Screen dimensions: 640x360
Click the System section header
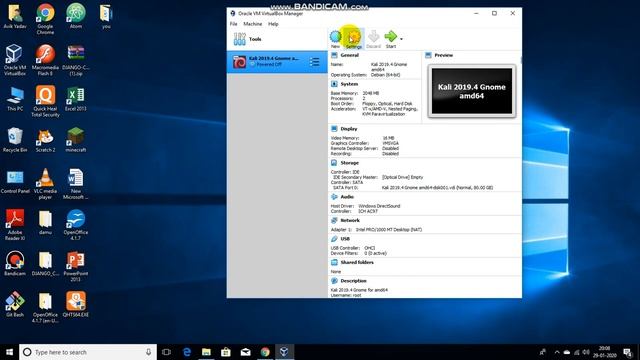pos(349,84)
